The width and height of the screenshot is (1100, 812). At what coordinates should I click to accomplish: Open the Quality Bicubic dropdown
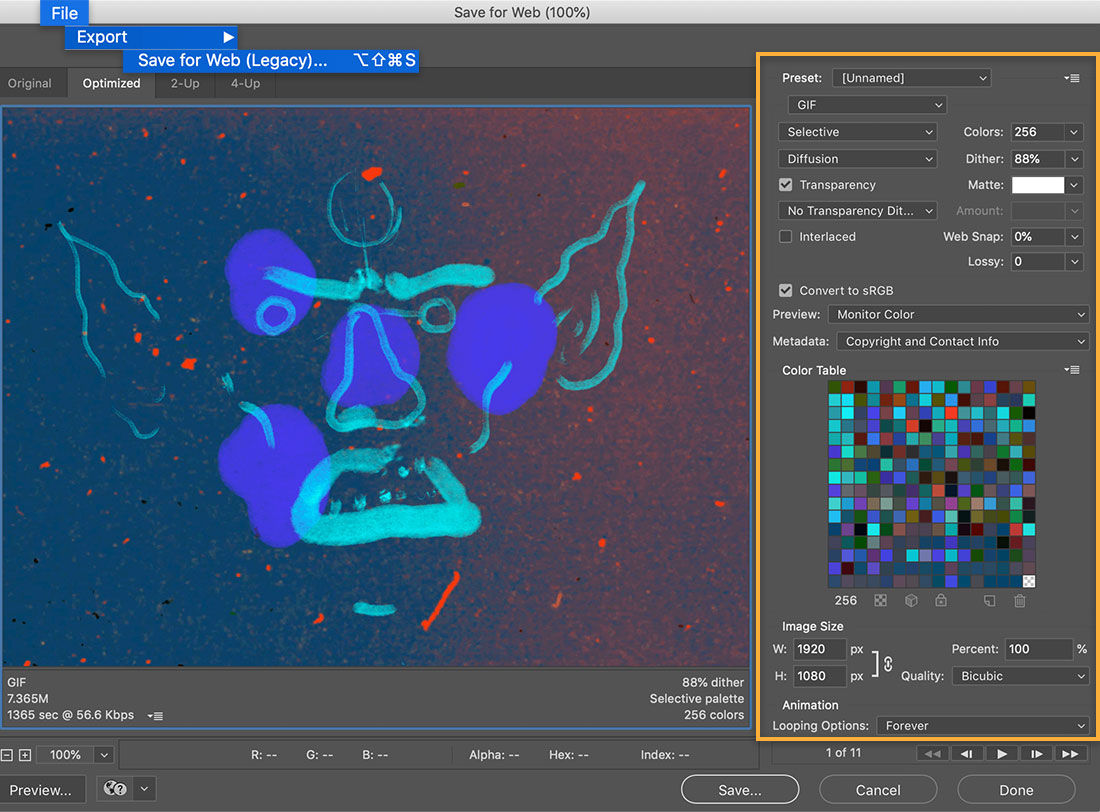pyautogui.click(x=1020, y=676)
